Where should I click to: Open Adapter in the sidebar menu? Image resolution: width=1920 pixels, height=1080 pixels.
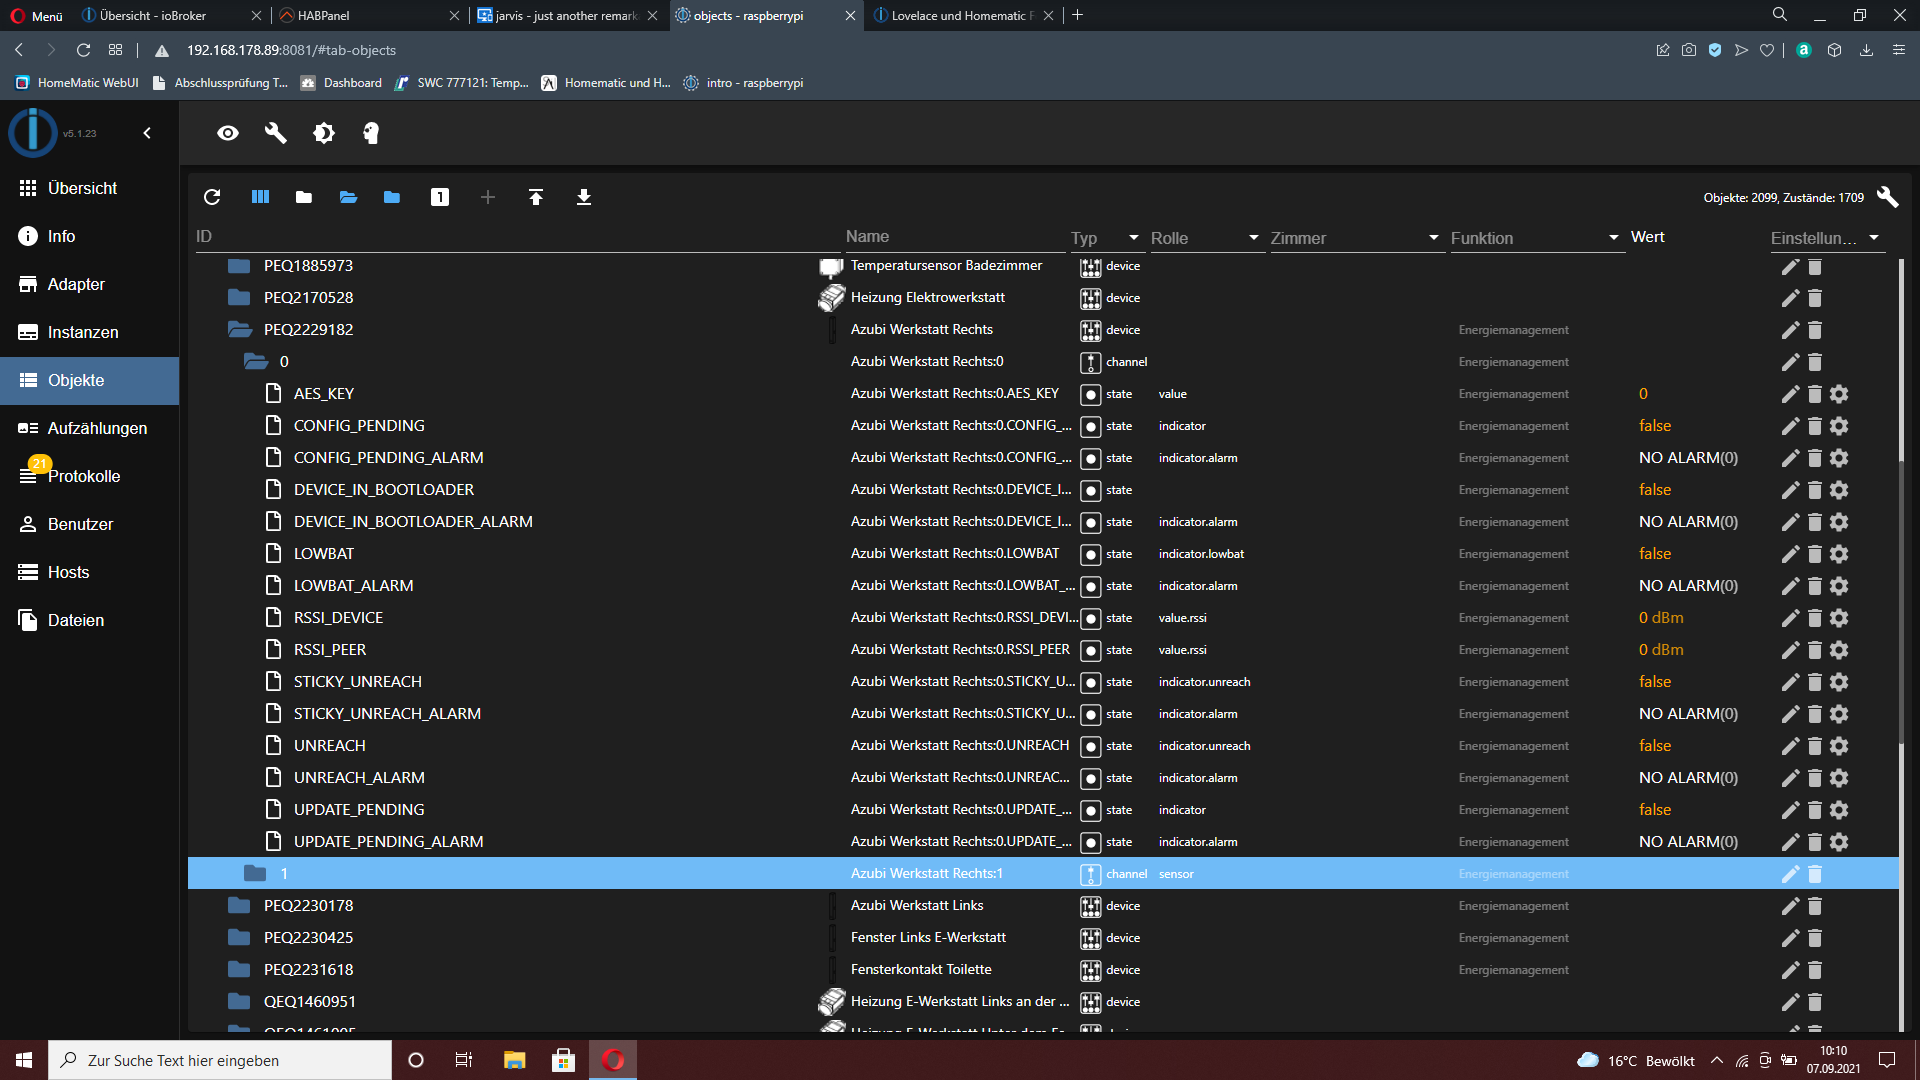pyautogui.click(x=76, y=284)
